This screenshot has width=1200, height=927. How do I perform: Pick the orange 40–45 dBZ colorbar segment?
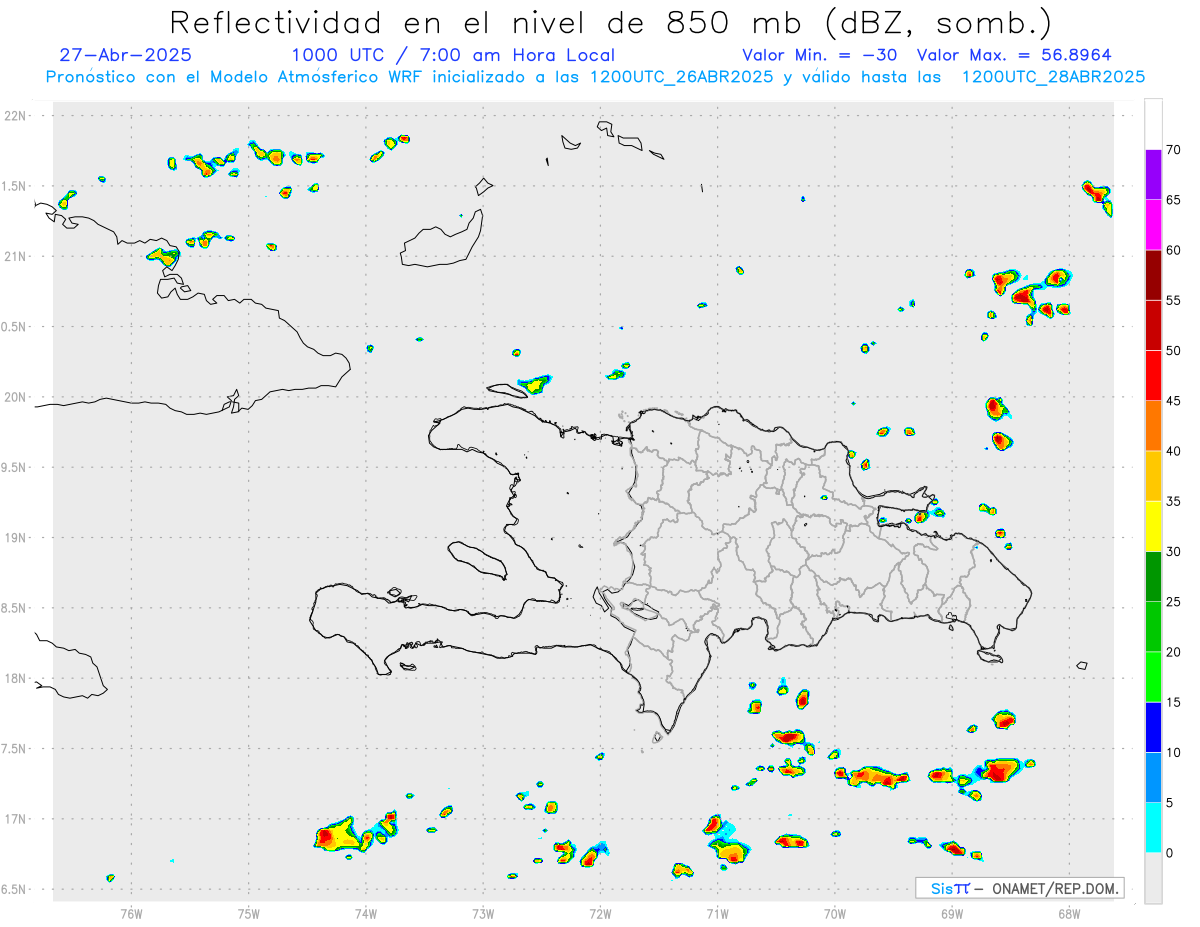[x=1153, y=426]
